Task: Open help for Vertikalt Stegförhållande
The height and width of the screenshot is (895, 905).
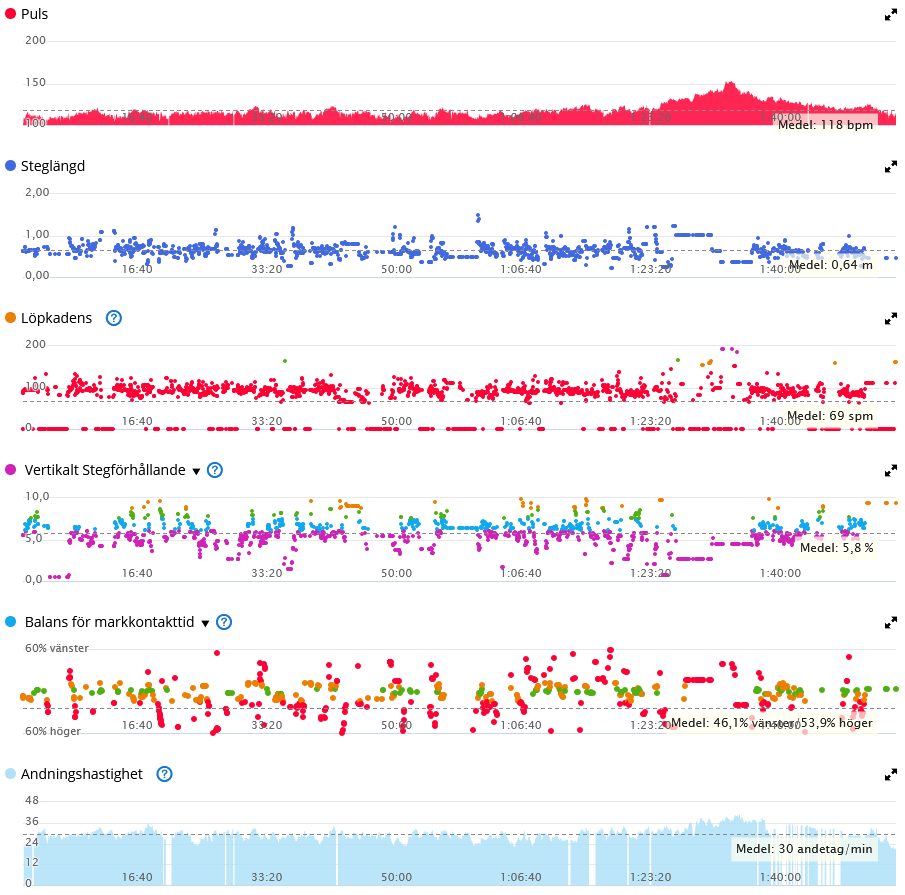Action: [x=215, y=470]
